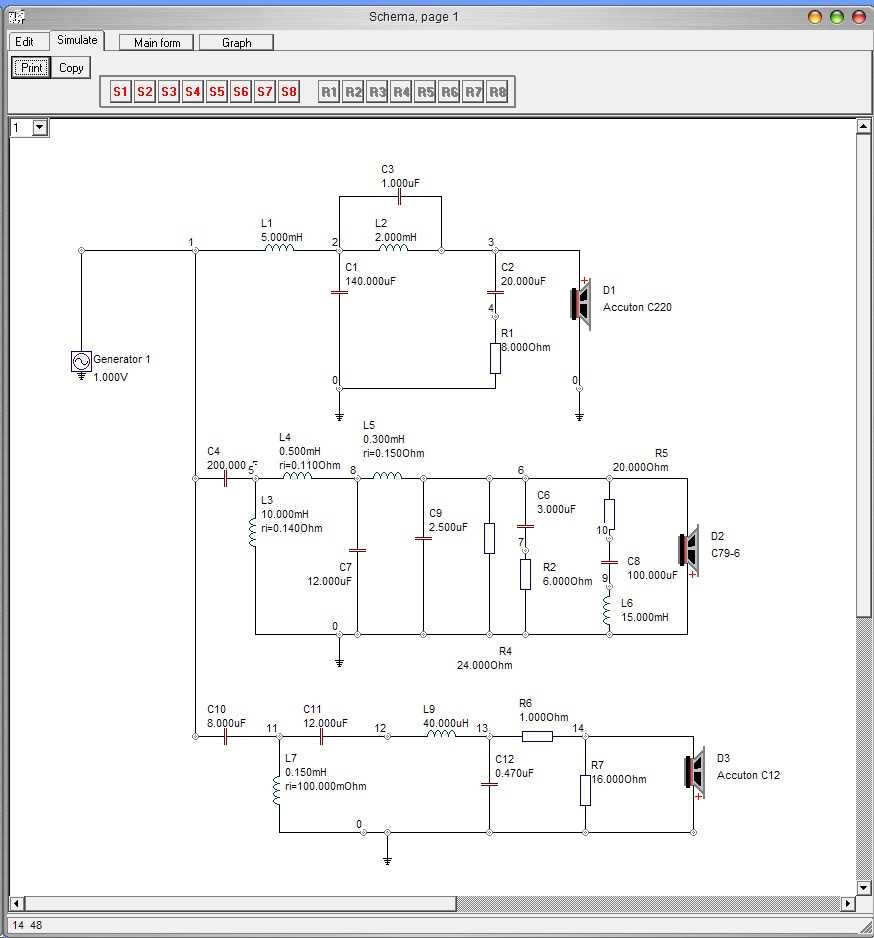
Task: Select the C4 capacitor symbol
Action: pyautogui.click(x=226, y=479)
